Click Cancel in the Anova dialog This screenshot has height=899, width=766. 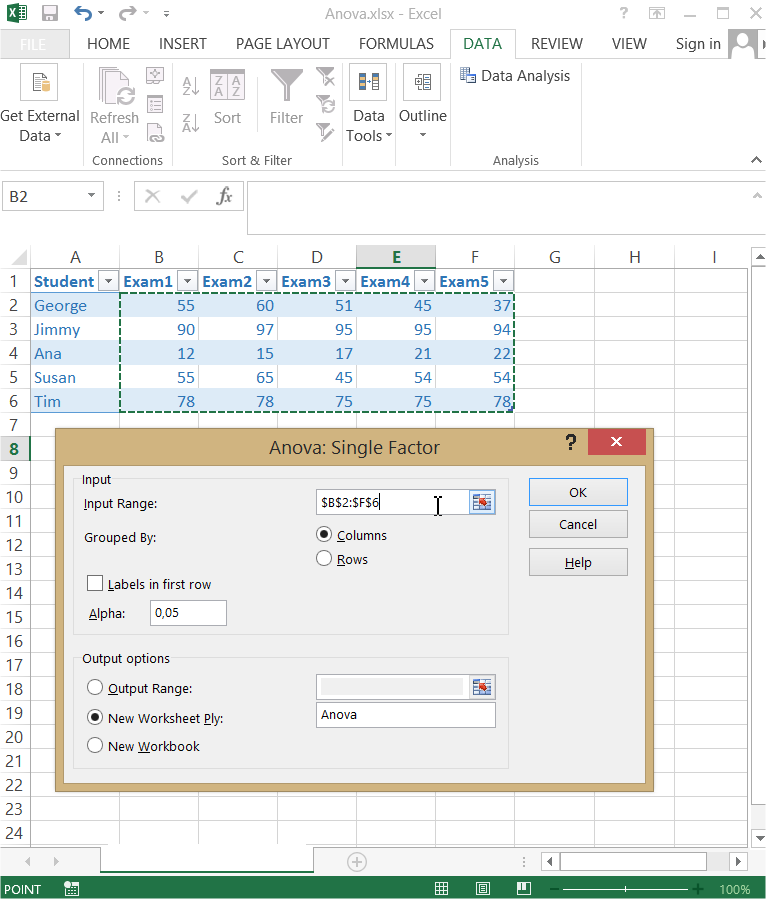tap(578, 524)
